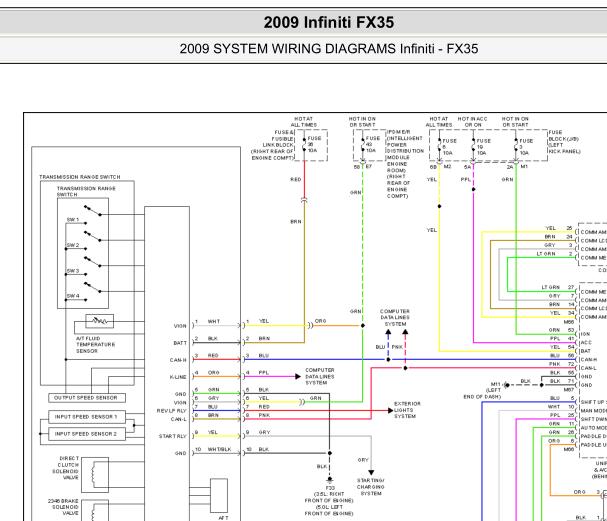Click the 'M2' connector label under fuse 6

[x=448, y=167]
